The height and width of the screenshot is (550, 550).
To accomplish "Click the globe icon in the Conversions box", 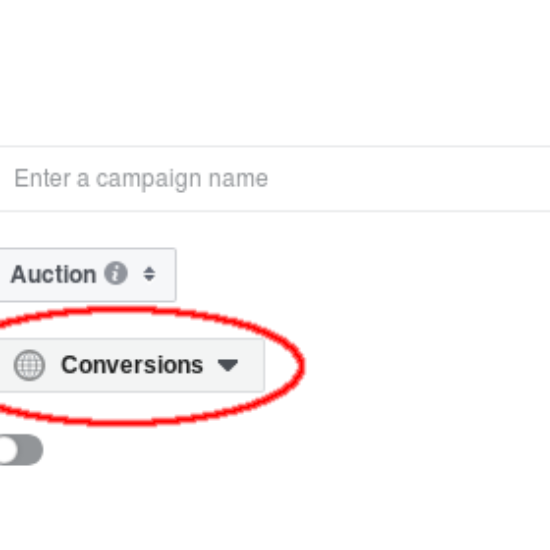I will coord(29,365).
